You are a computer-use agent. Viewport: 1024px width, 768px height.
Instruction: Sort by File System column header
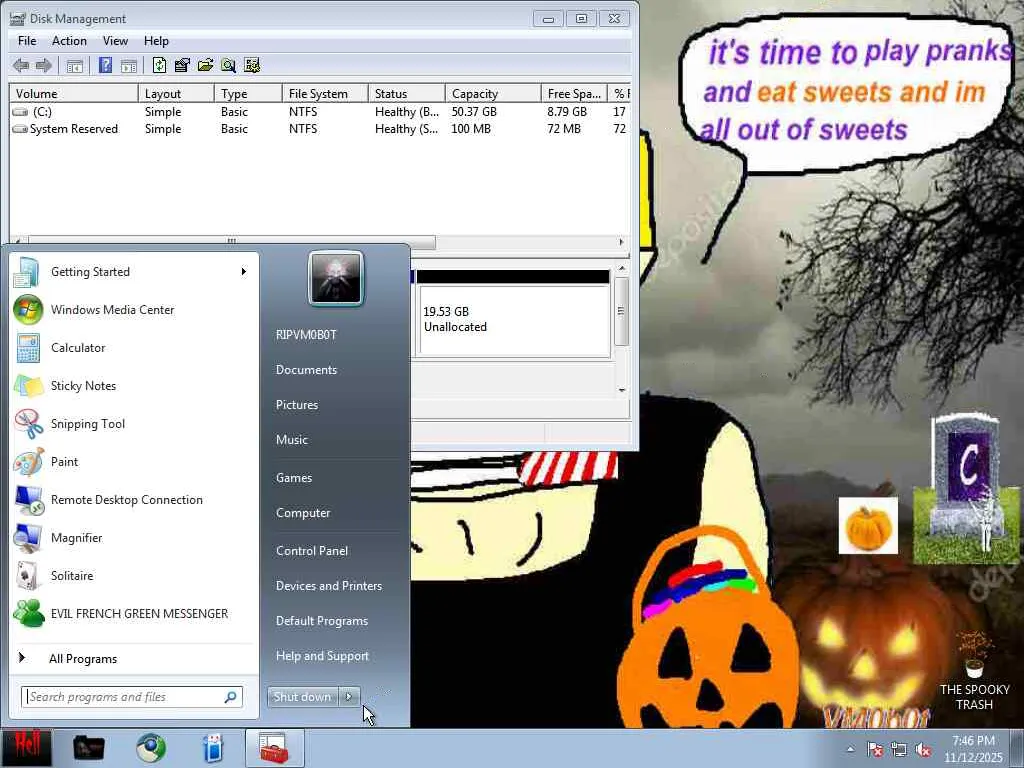325,93
